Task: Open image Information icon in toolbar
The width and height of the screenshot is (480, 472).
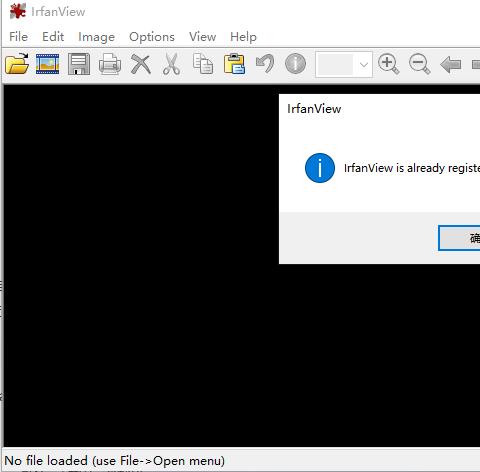Action: (x=295, y=63)
